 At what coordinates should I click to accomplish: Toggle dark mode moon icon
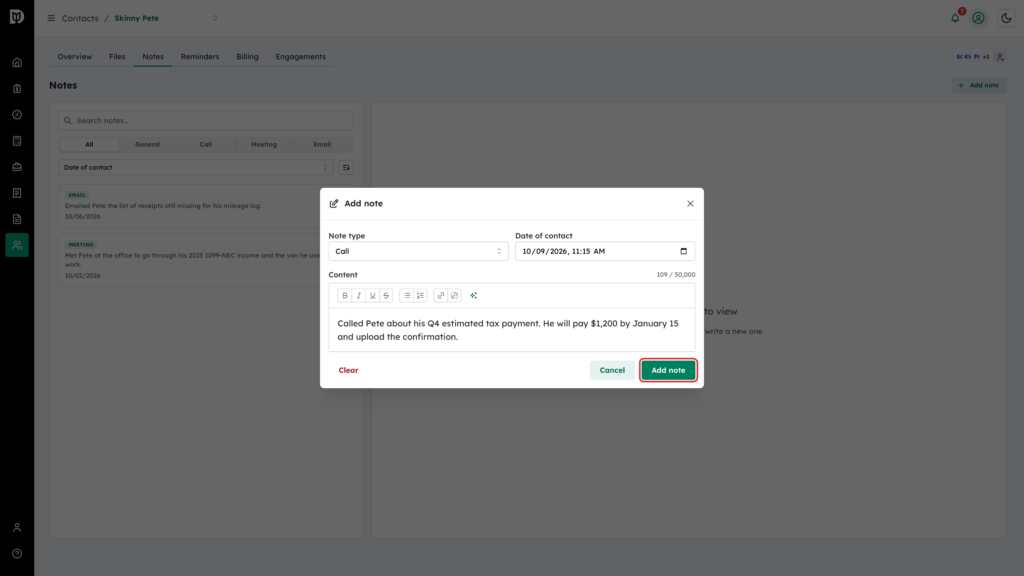pyautogui.click(x=1006, y=18)
